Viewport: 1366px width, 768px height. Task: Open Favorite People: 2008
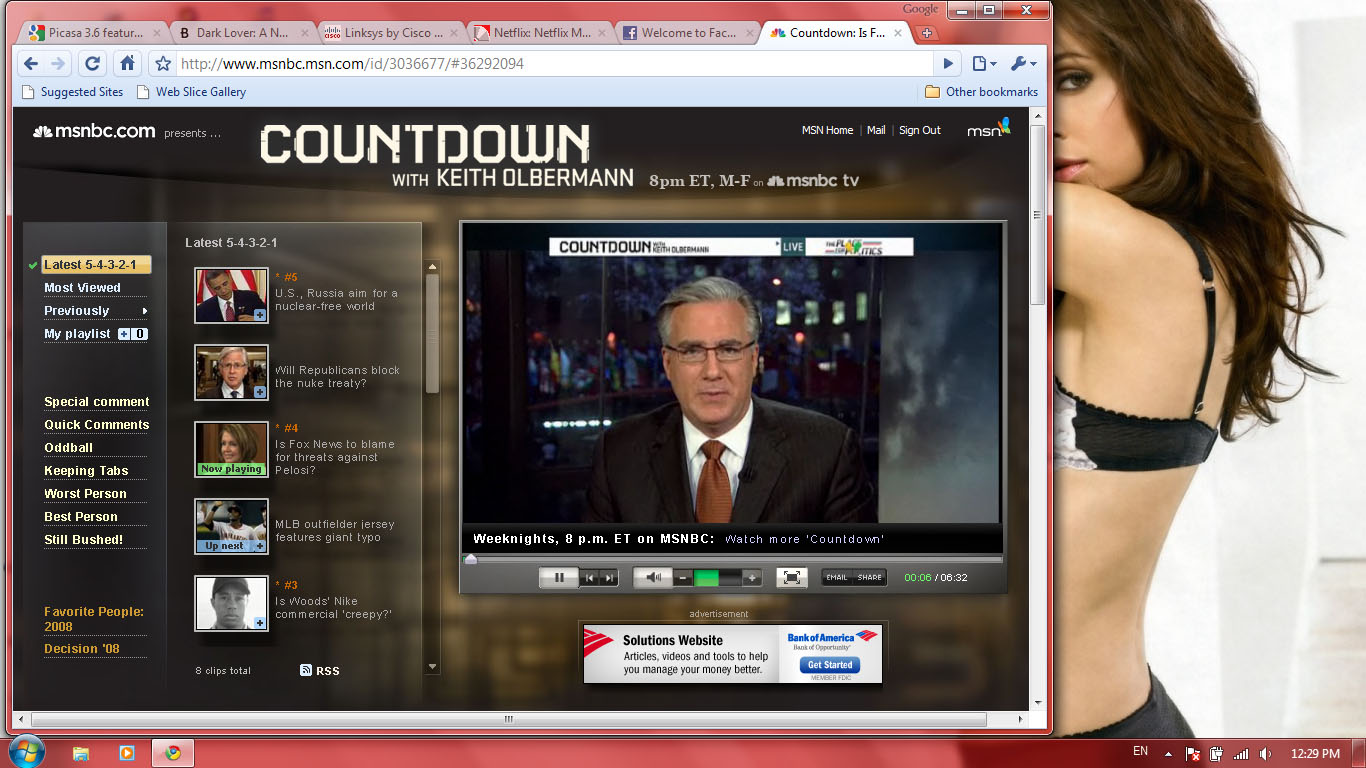94,619
